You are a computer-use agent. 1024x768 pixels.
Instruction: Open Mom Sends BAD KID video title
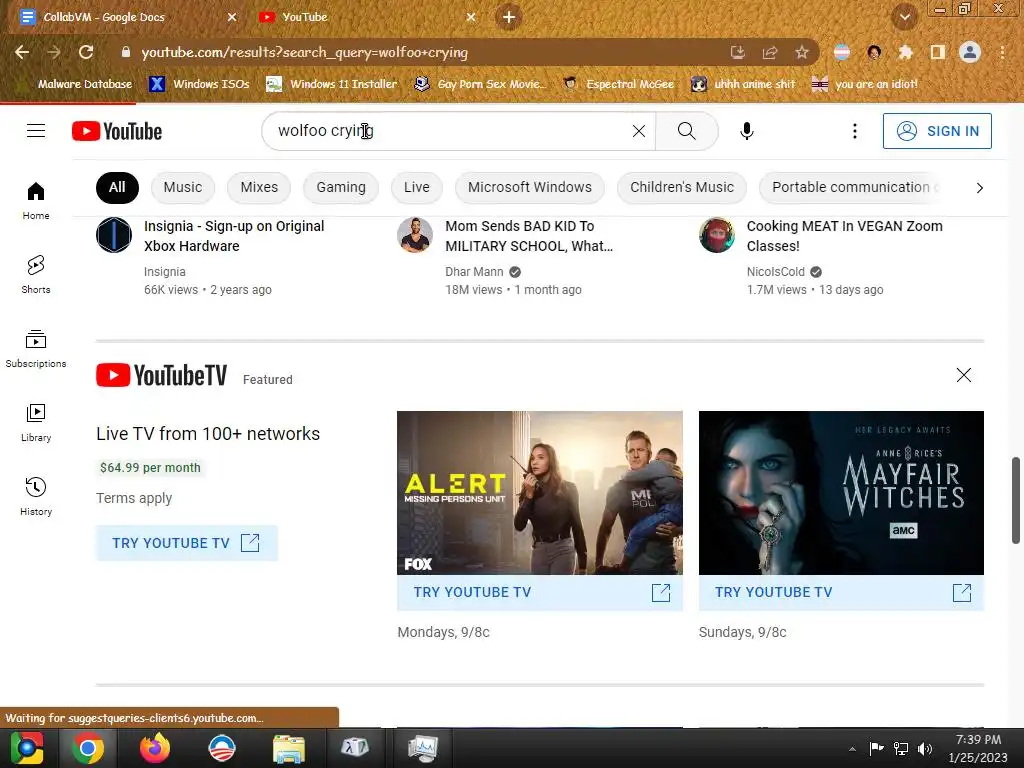click(529, 236)
